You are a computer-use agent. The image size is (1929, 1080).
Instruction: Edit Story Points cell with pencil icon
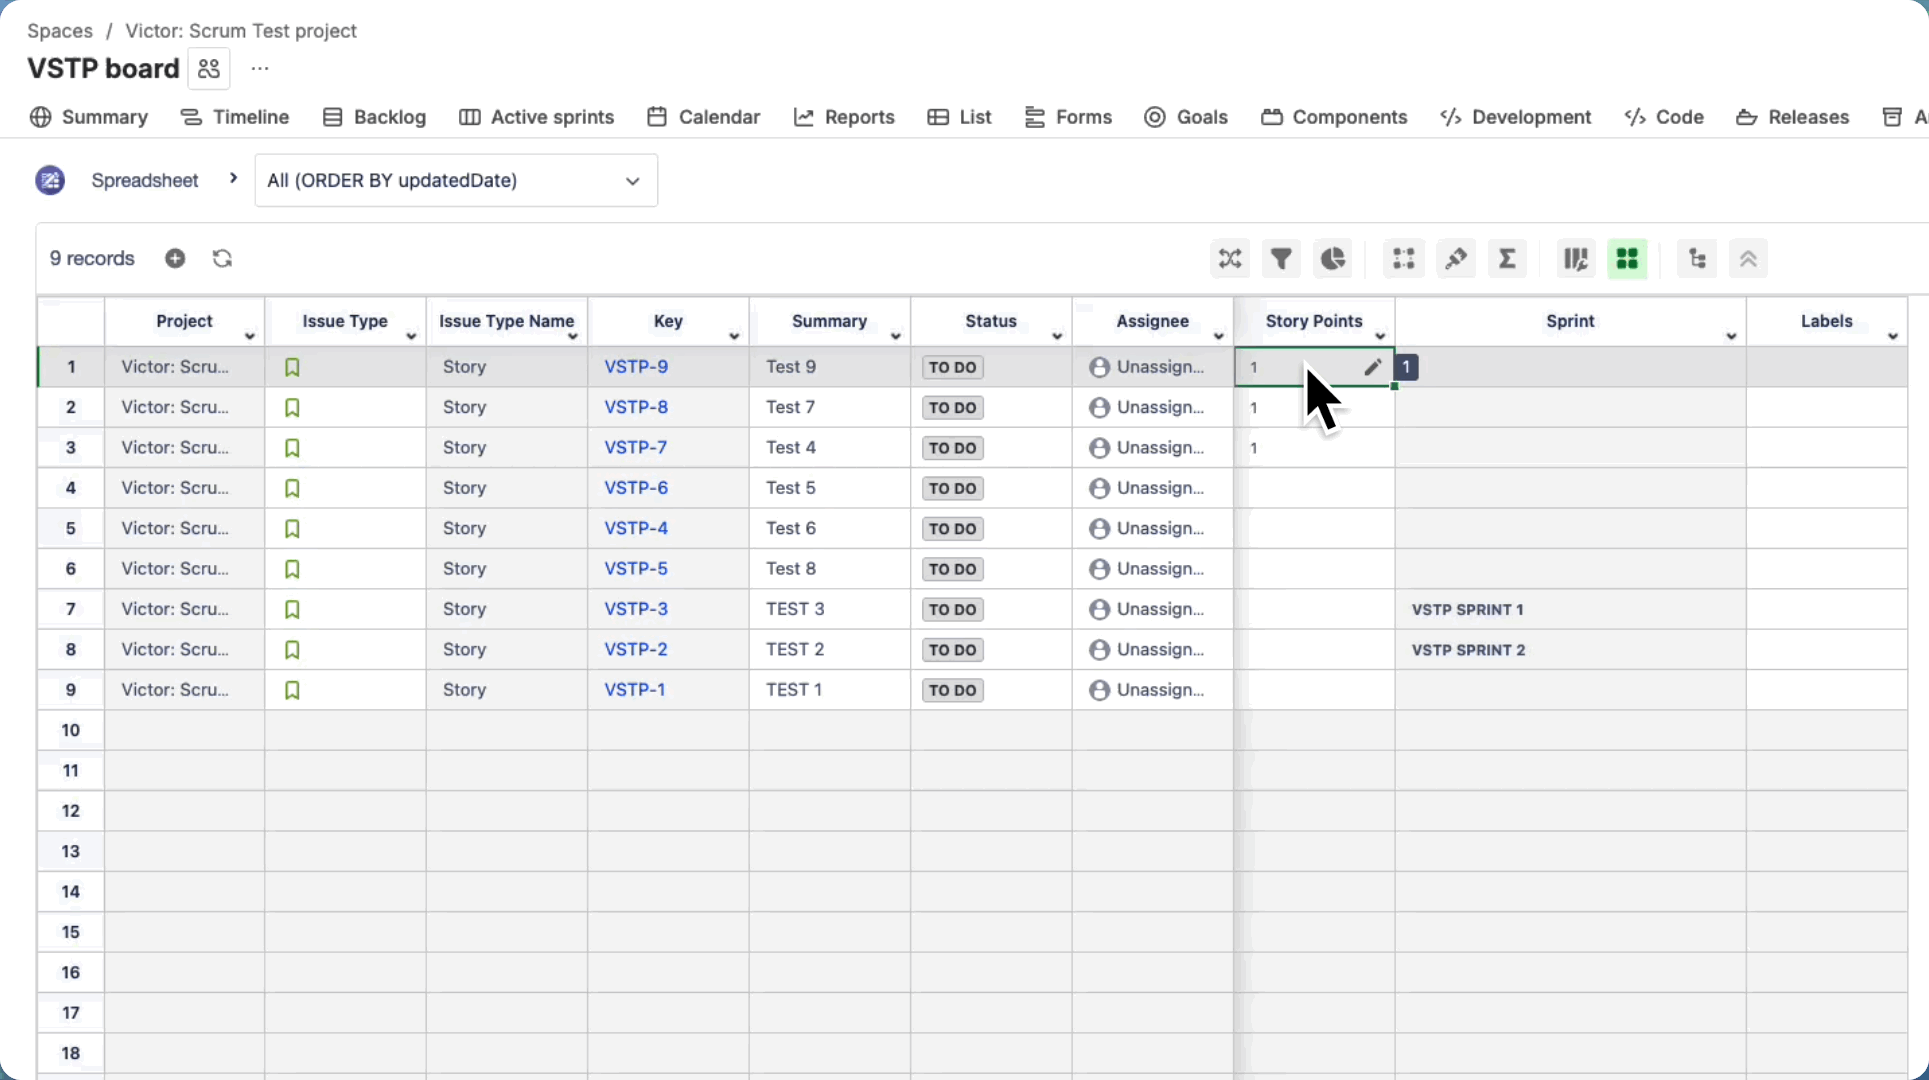coord(1372,367)
